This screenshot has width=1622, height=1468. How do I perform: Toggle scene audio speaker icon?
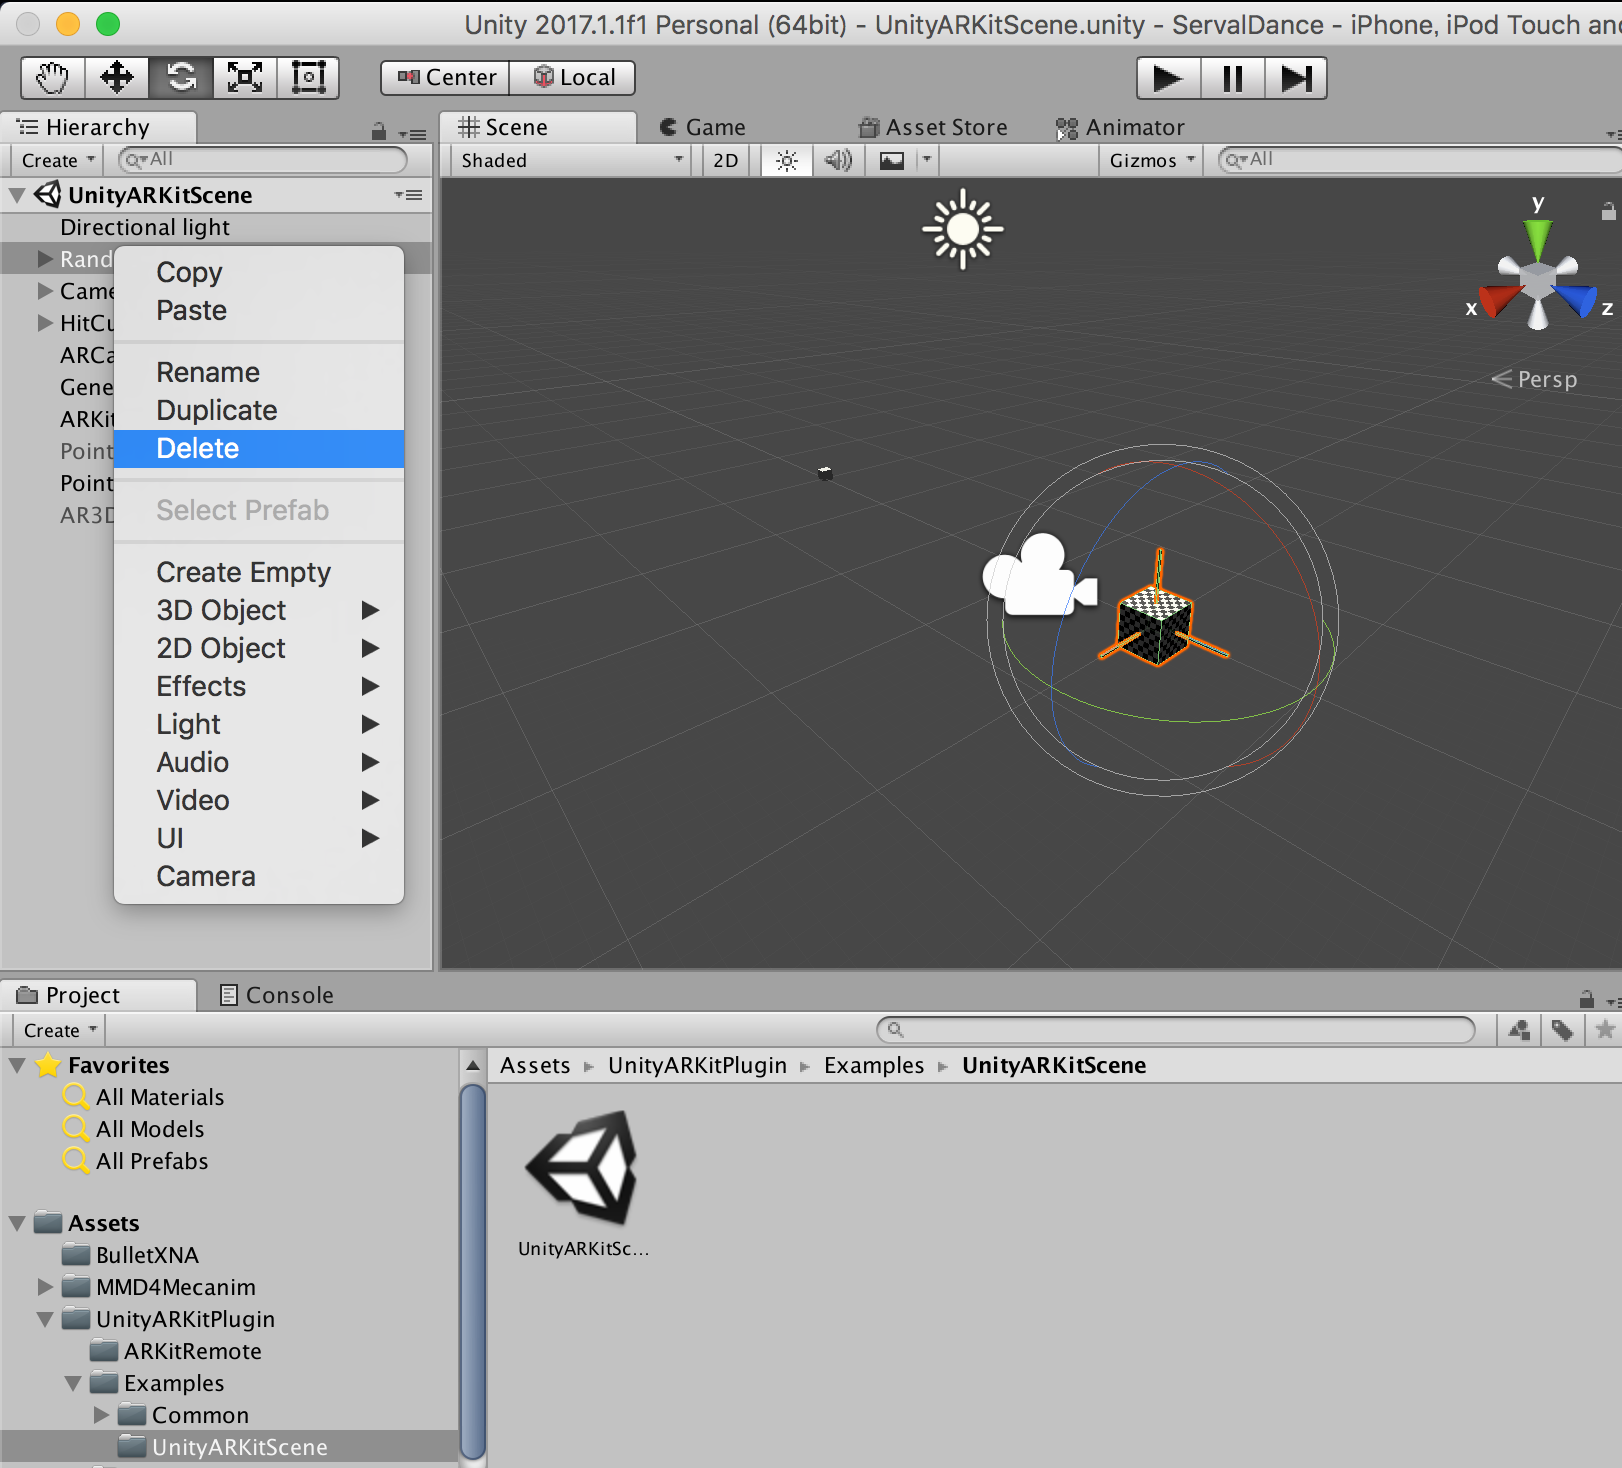click(x=838, y=160)
